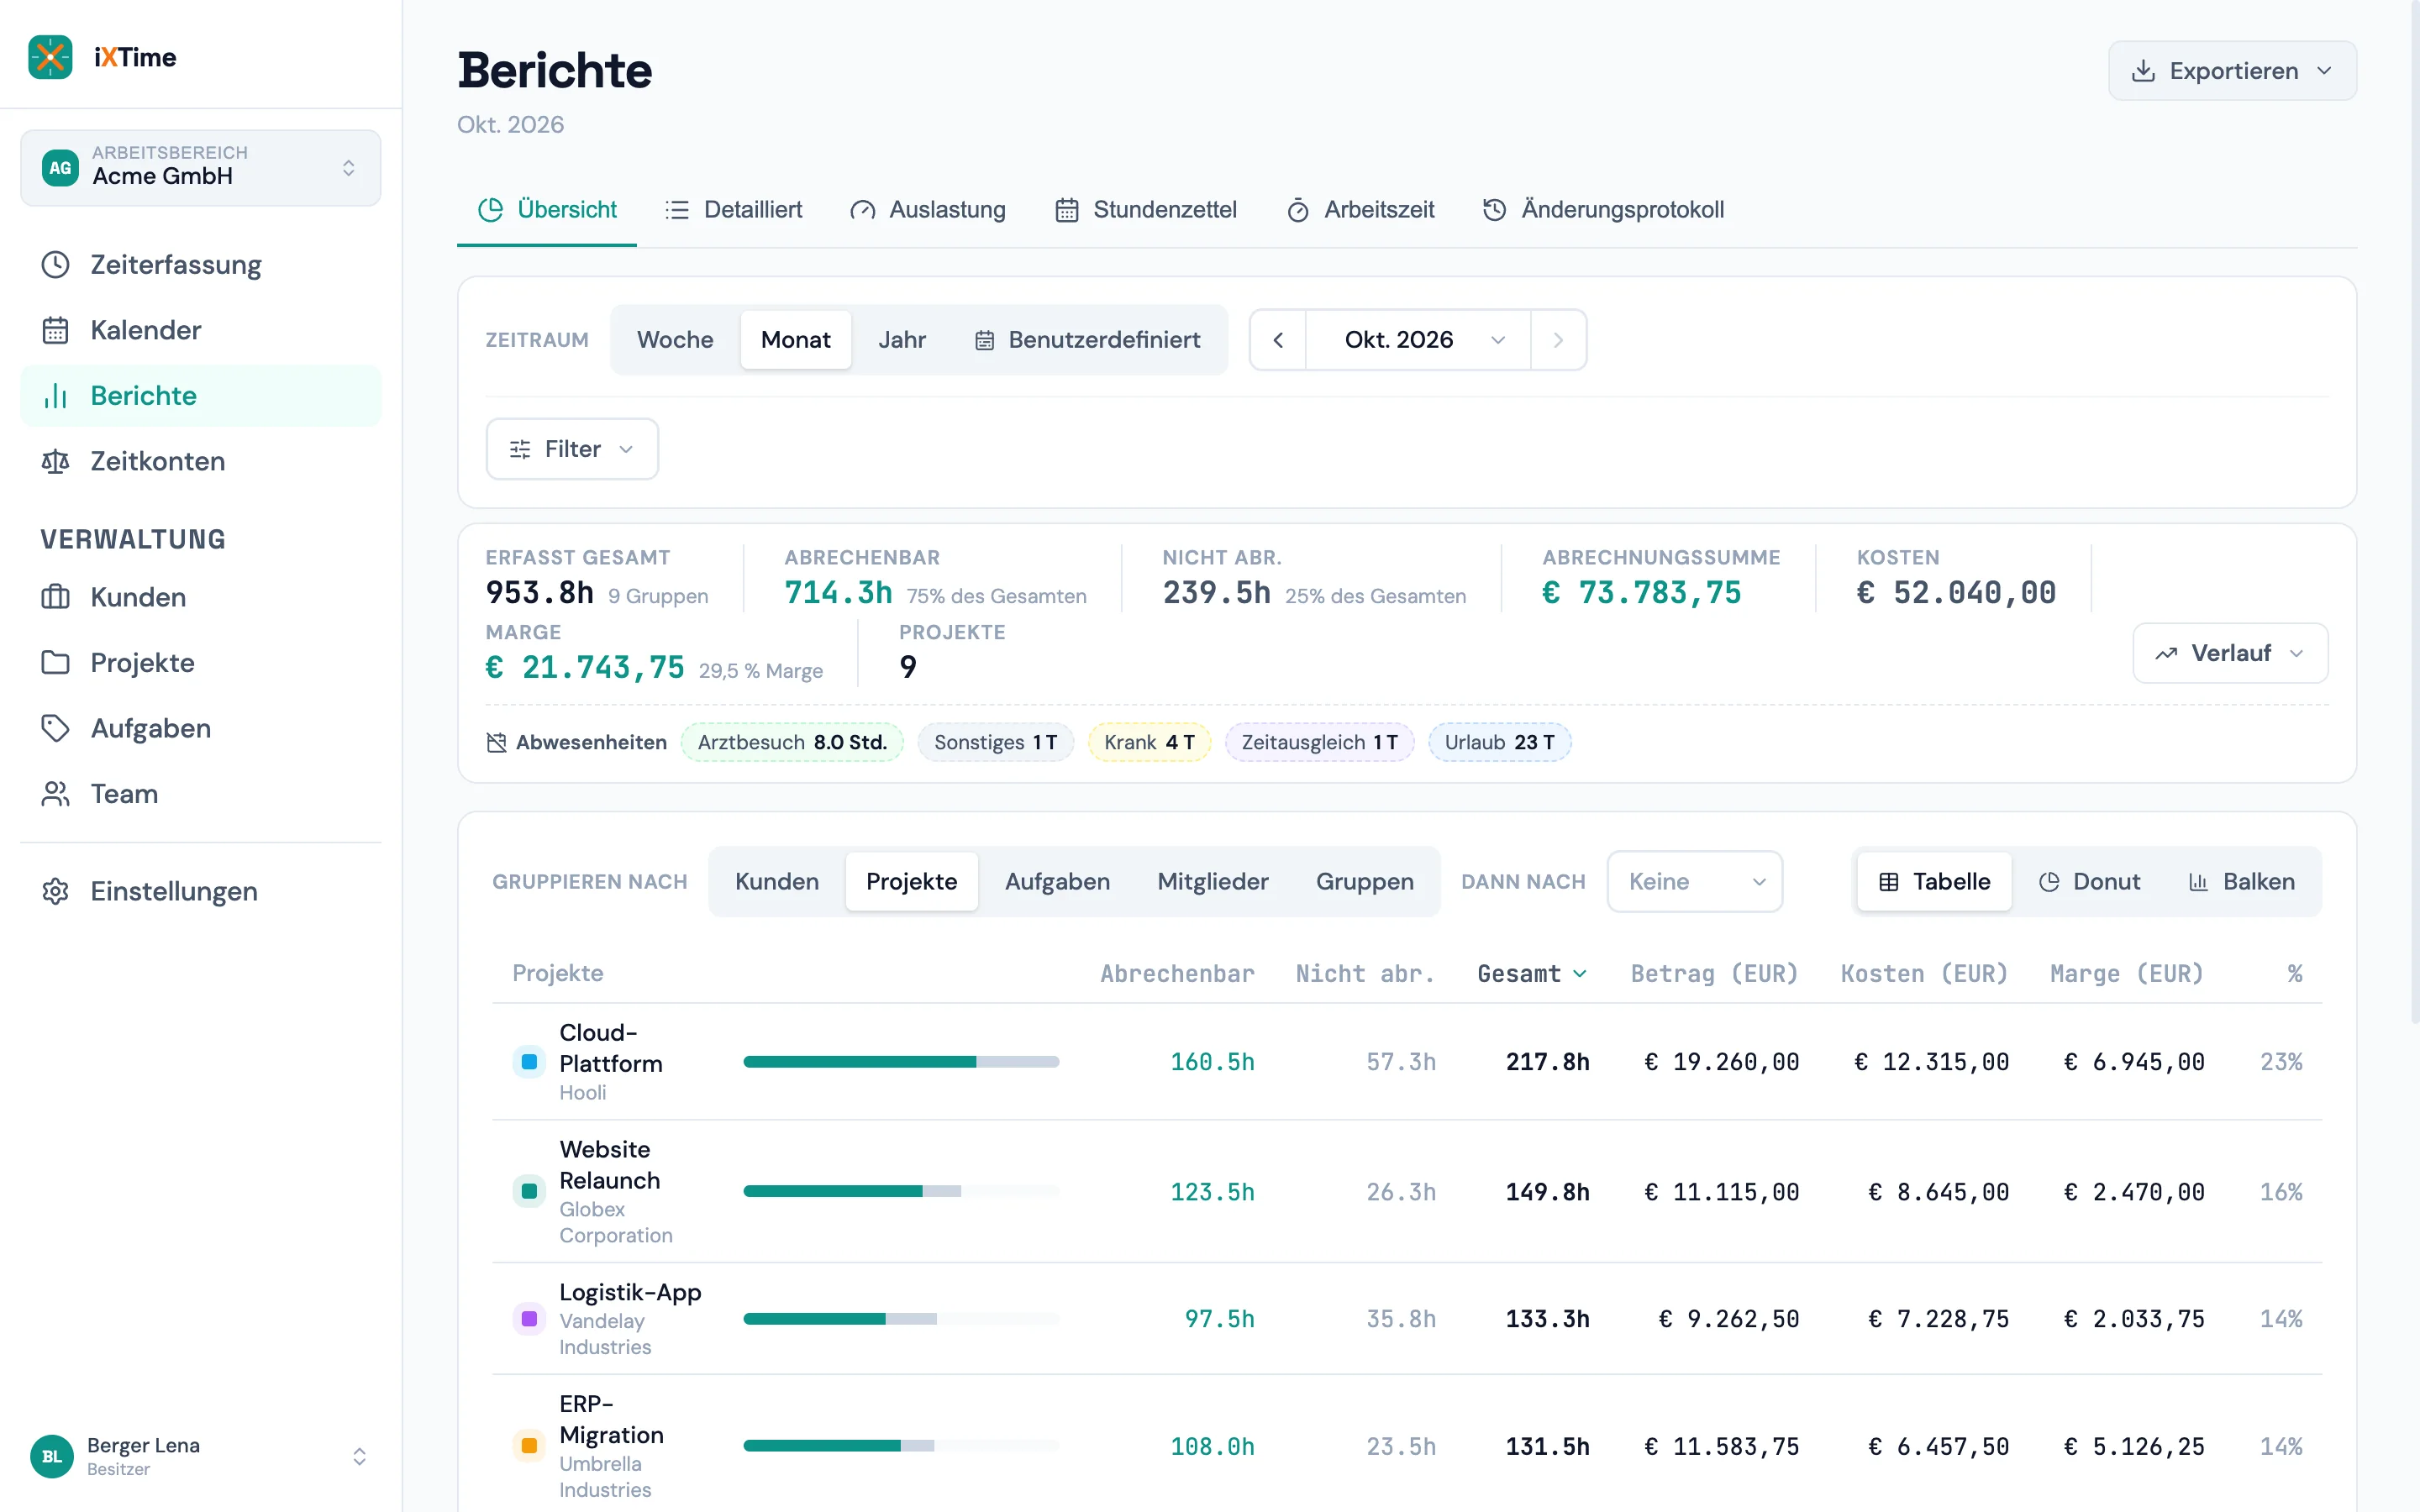Image resolution: width=2420 pixels, height=1512 pixels.
Task: Sort by Betrag (EUR) column header
Action: click(1714, 974)
